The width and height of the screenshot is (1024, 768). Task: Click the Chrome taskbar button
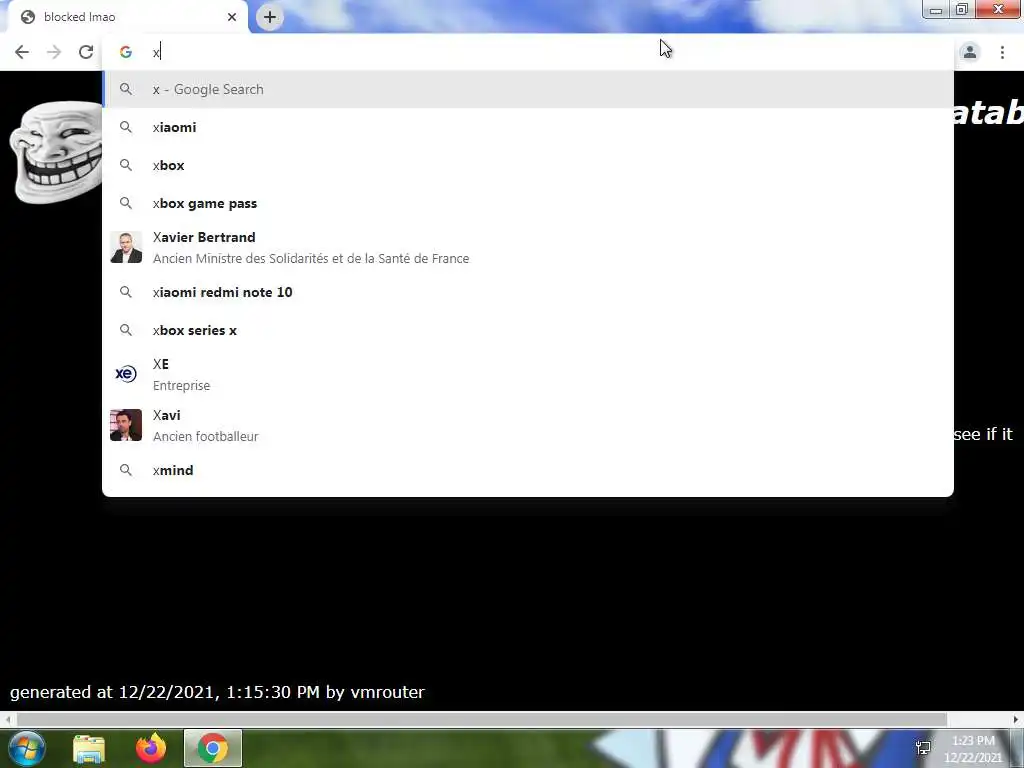click(213, 748)
